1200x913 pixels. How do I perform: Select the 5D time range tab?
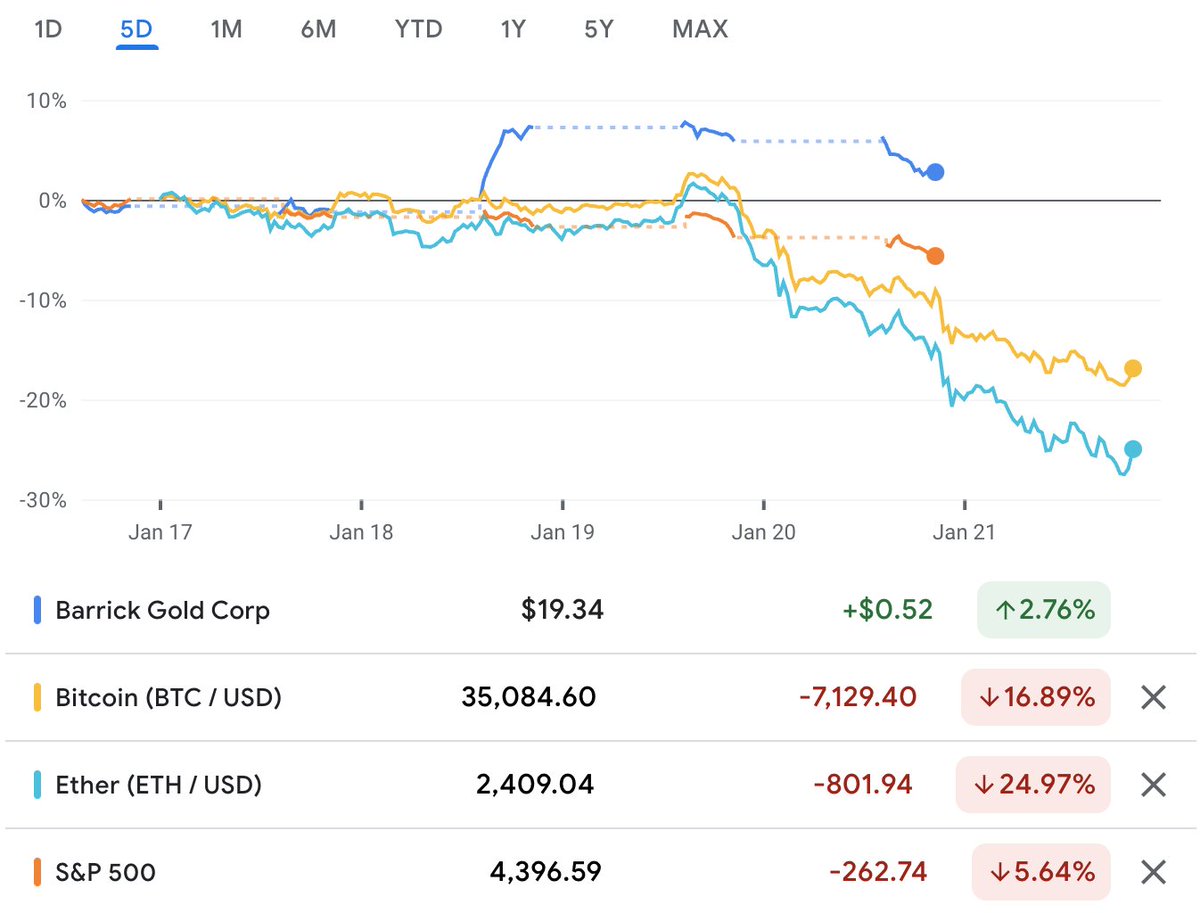click(136, 29)
